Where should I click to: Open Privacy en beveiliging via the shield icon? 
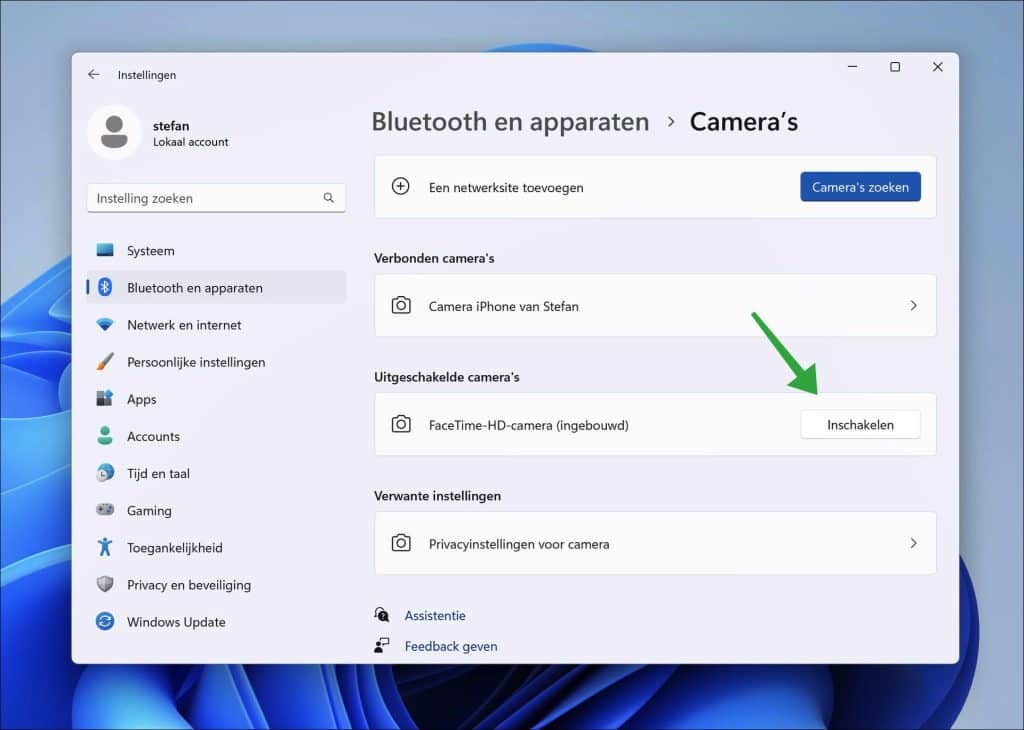[x=105, y=584]
